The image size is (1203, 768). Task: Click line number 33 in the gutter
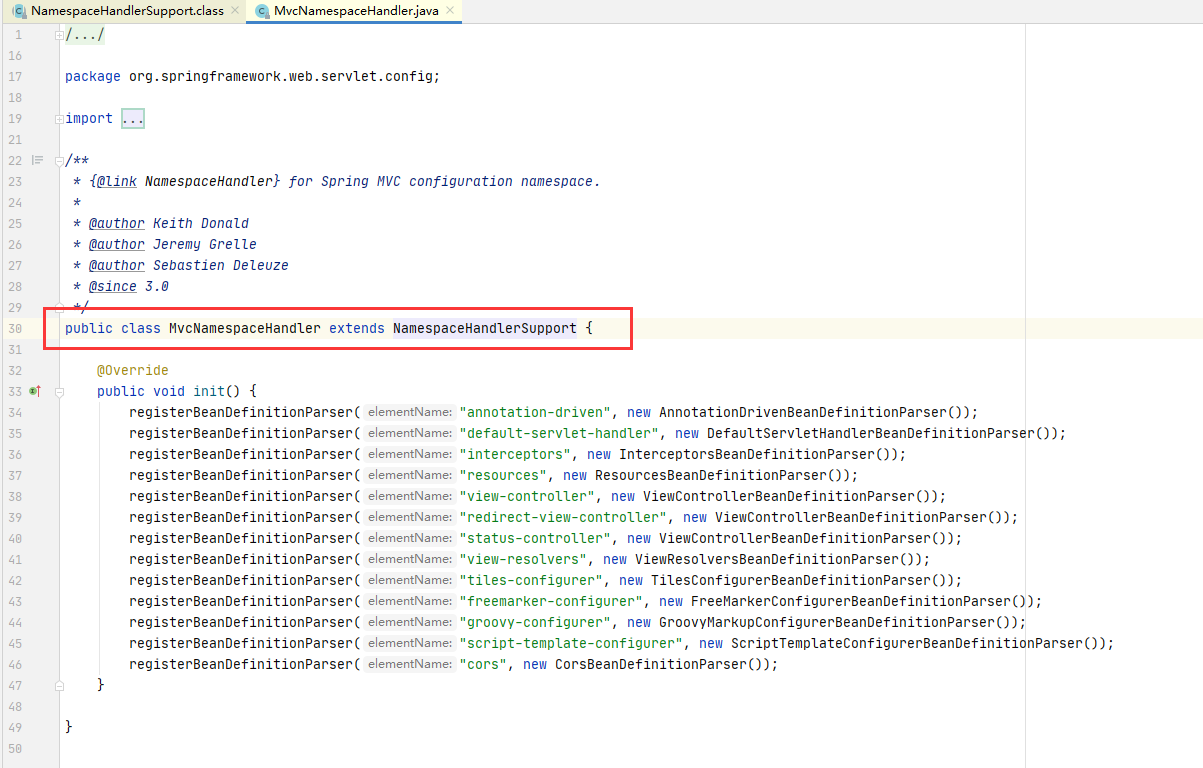pos(15,392)
